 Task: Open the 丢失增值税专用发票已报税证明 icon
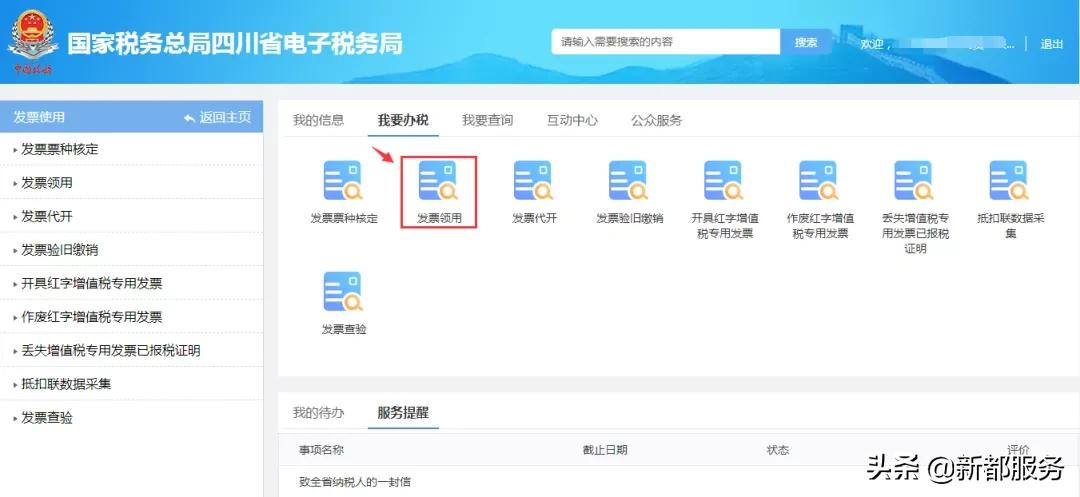point(913,181)
